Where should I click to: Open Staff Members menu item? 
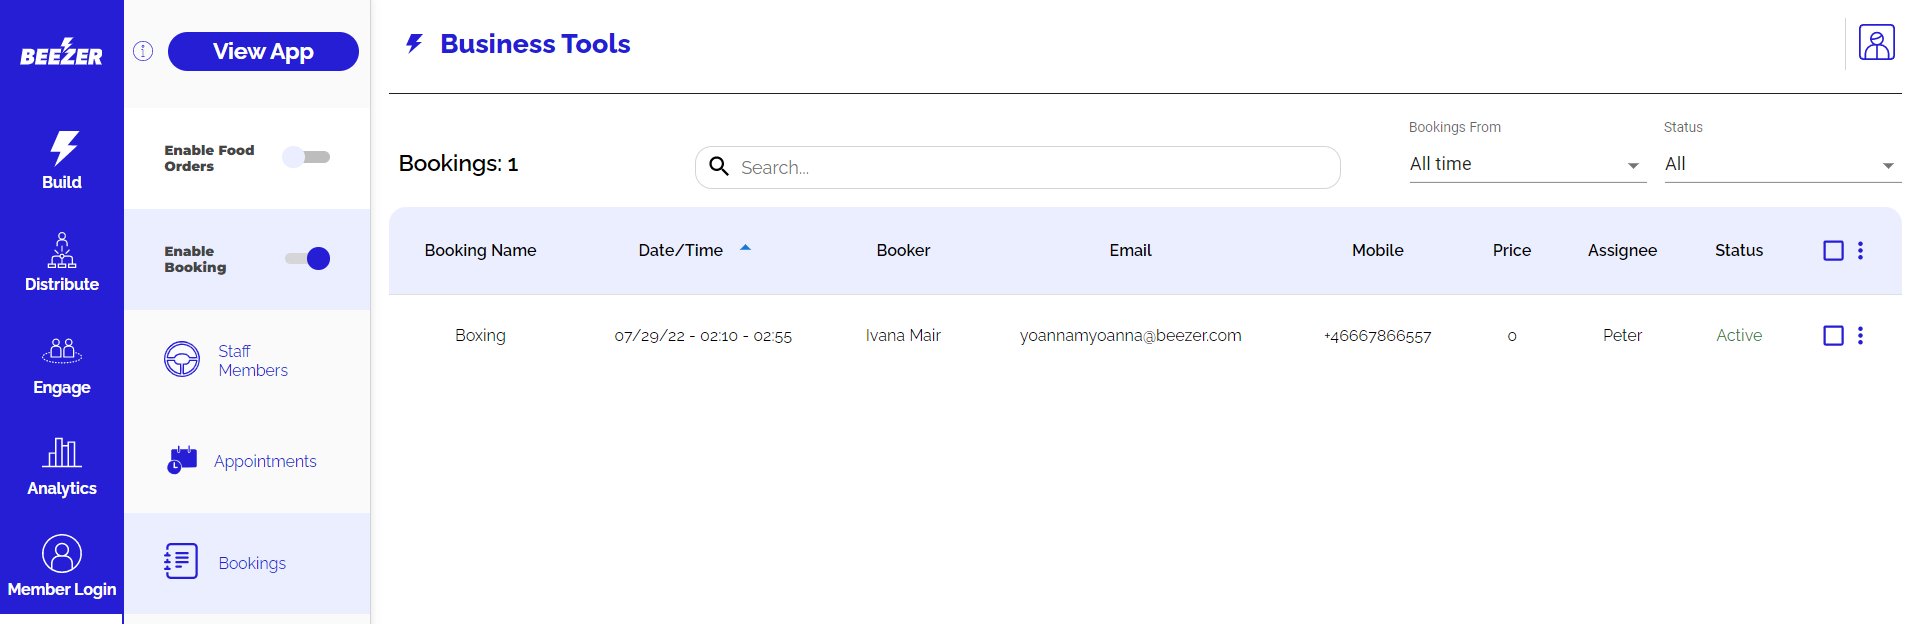click(252, 361)
